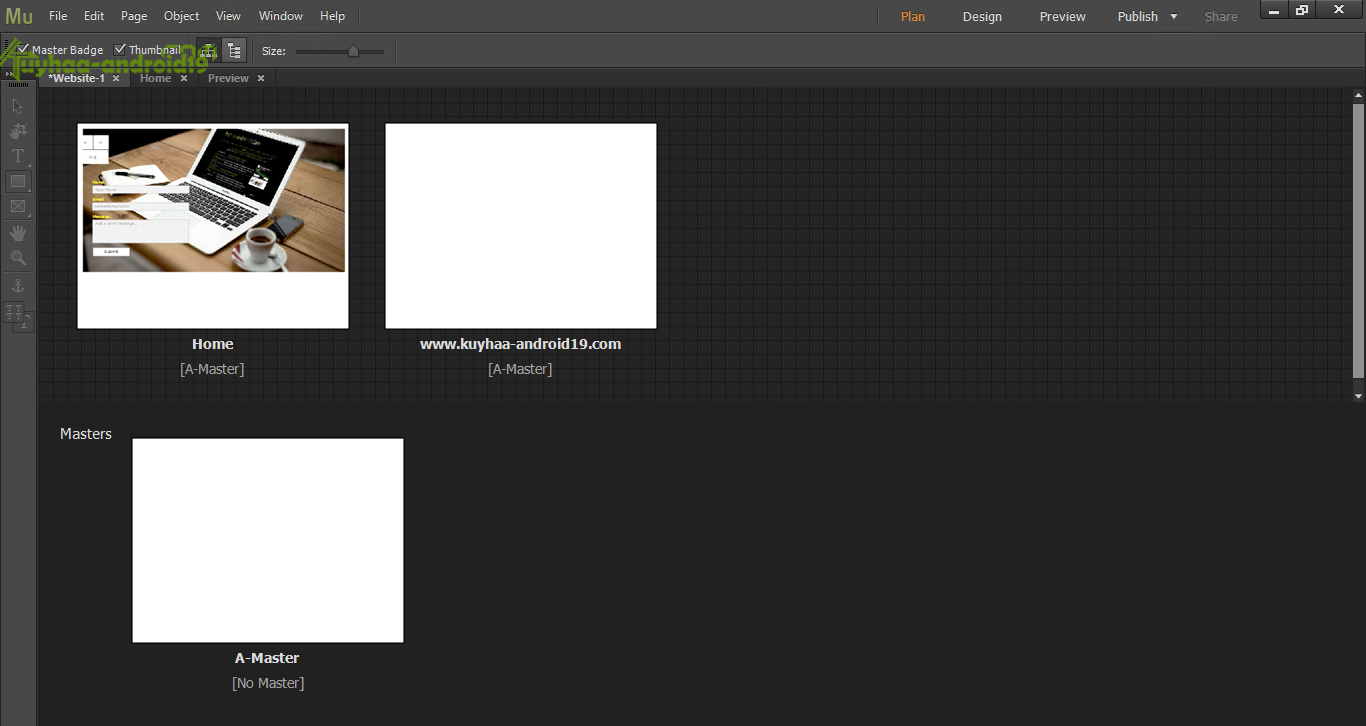
Task: Toggle the Master Badge checkbox
Action: pyautogui.click(x=24, y=49)
